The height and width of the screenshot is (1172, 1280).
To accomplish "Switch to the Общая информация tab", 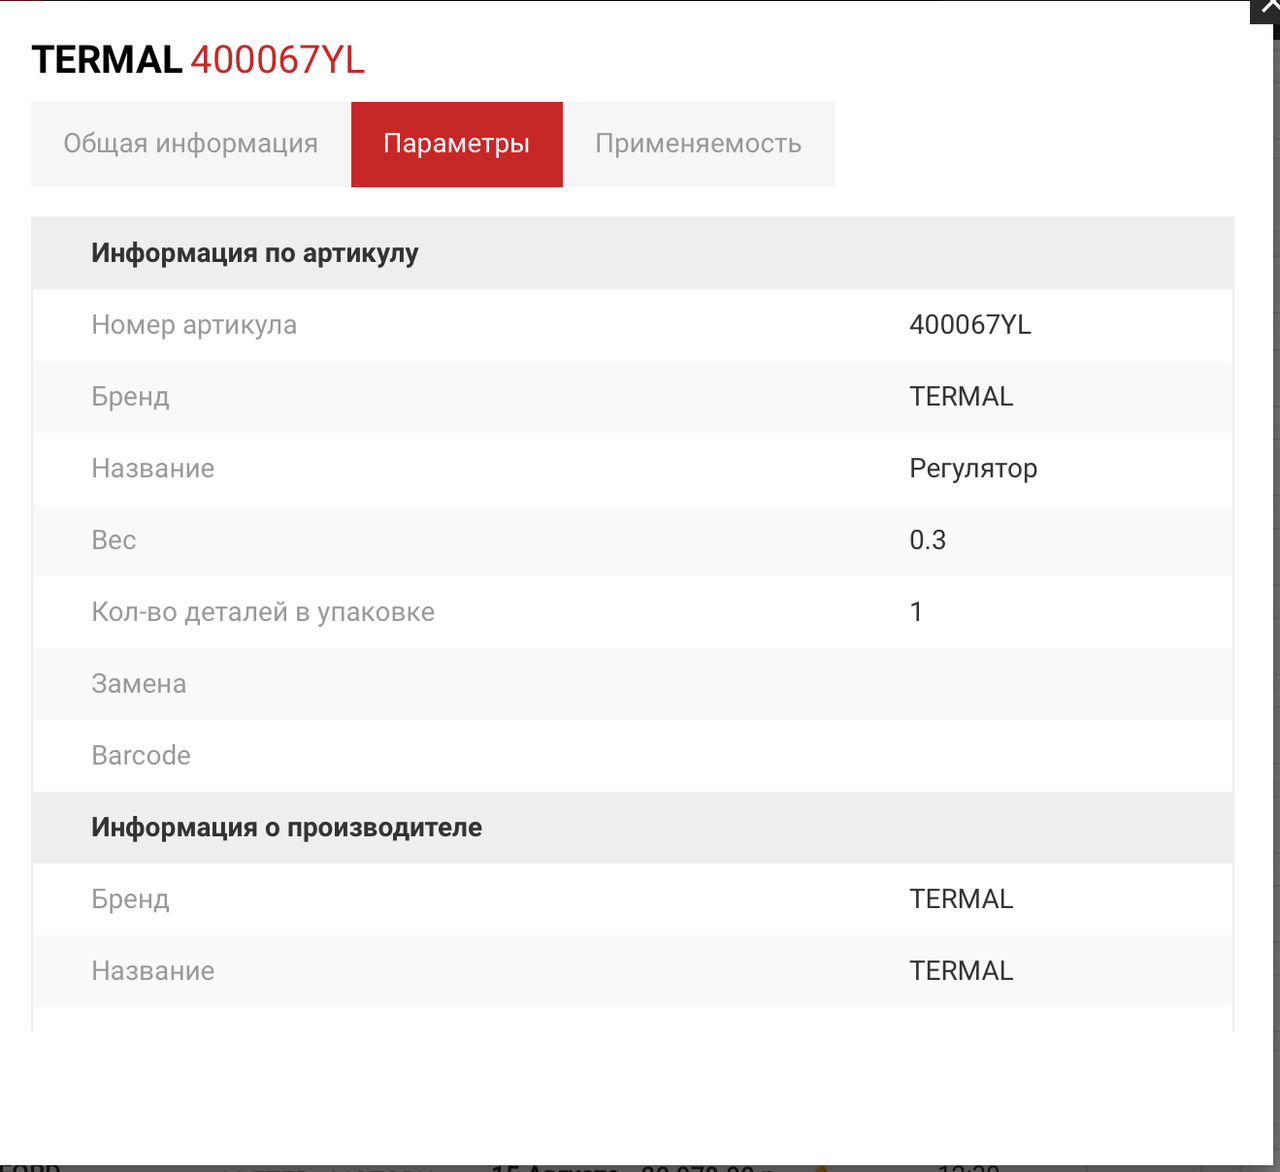I will pyautogui.click(x=191, y=144).
